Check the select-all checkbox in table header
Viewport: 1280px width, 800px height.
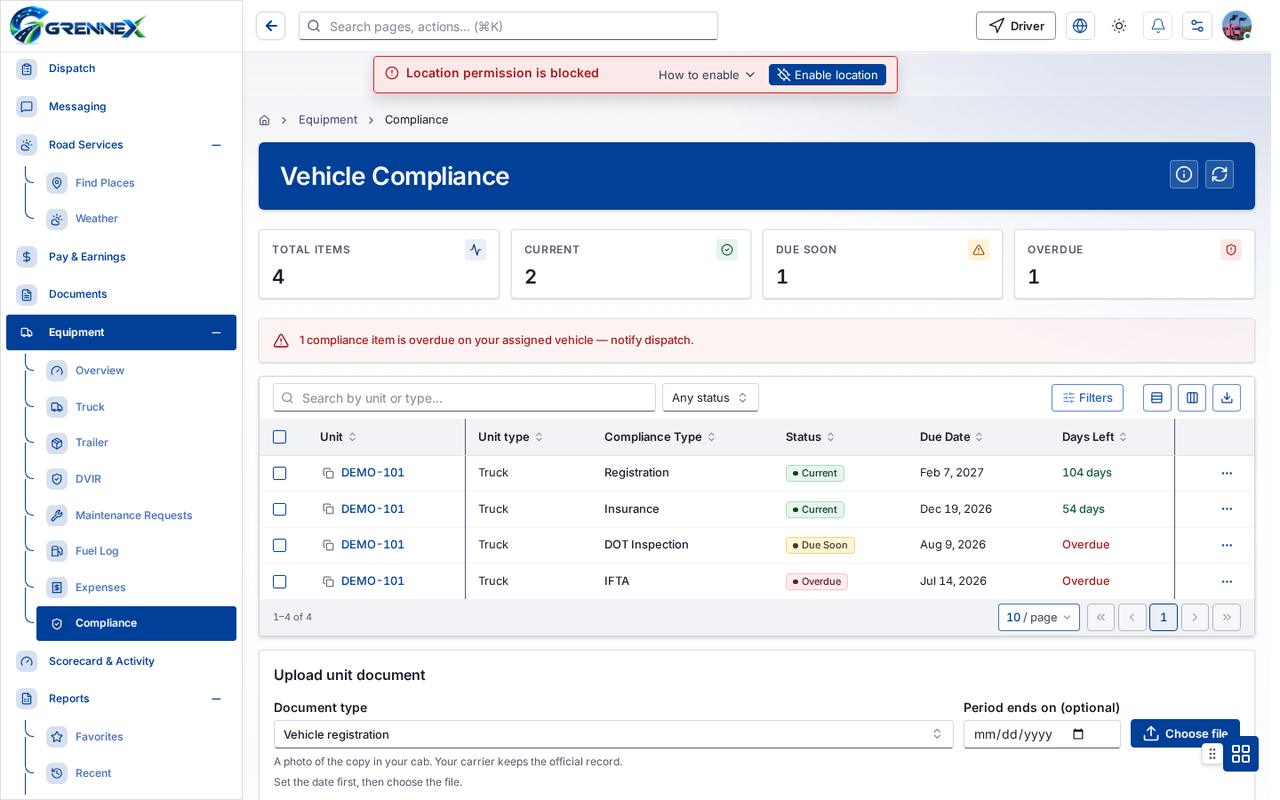pyautogui.click(x=280, y=437)
